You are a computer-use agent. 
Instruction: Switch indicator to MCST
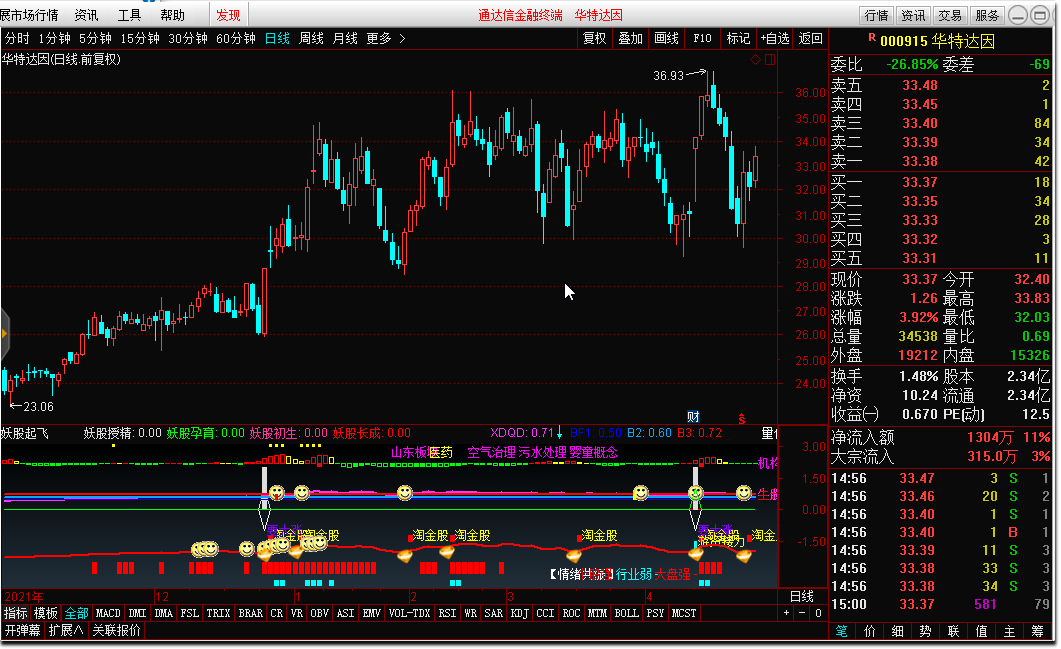(x=684, y=613)
